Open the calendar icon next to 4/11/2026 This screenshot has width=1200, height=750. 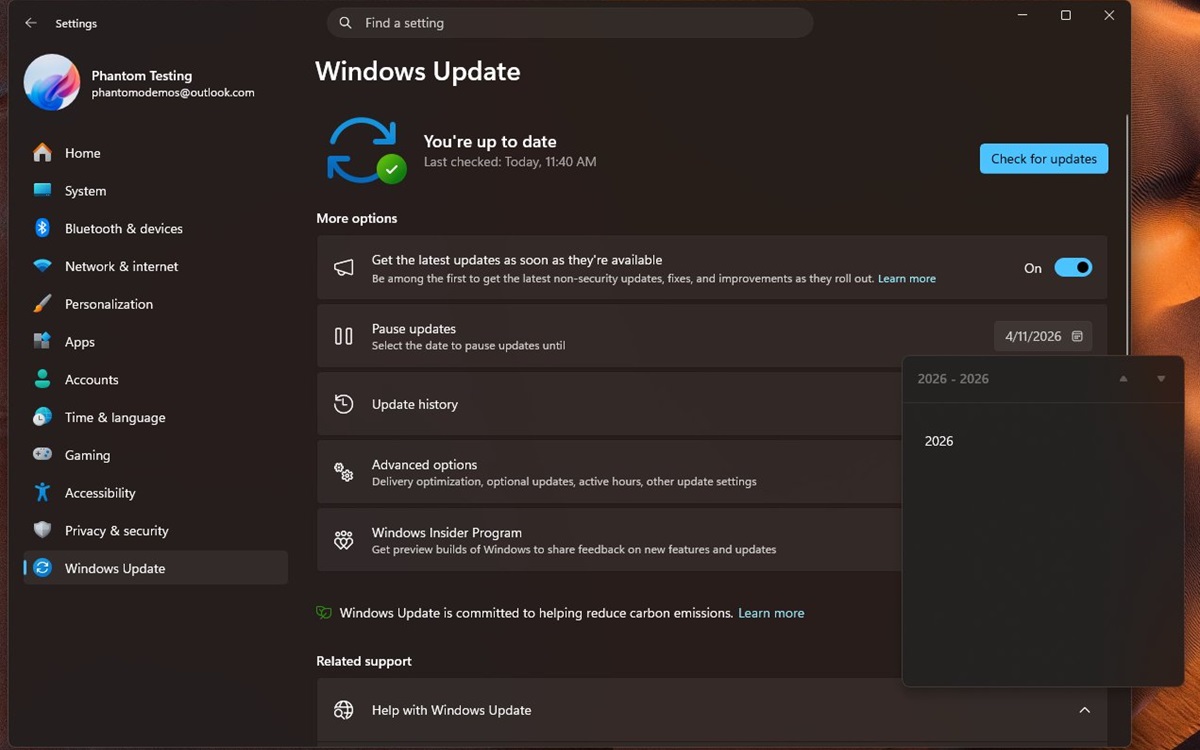pyautogui.click(x=1077, y=336)
